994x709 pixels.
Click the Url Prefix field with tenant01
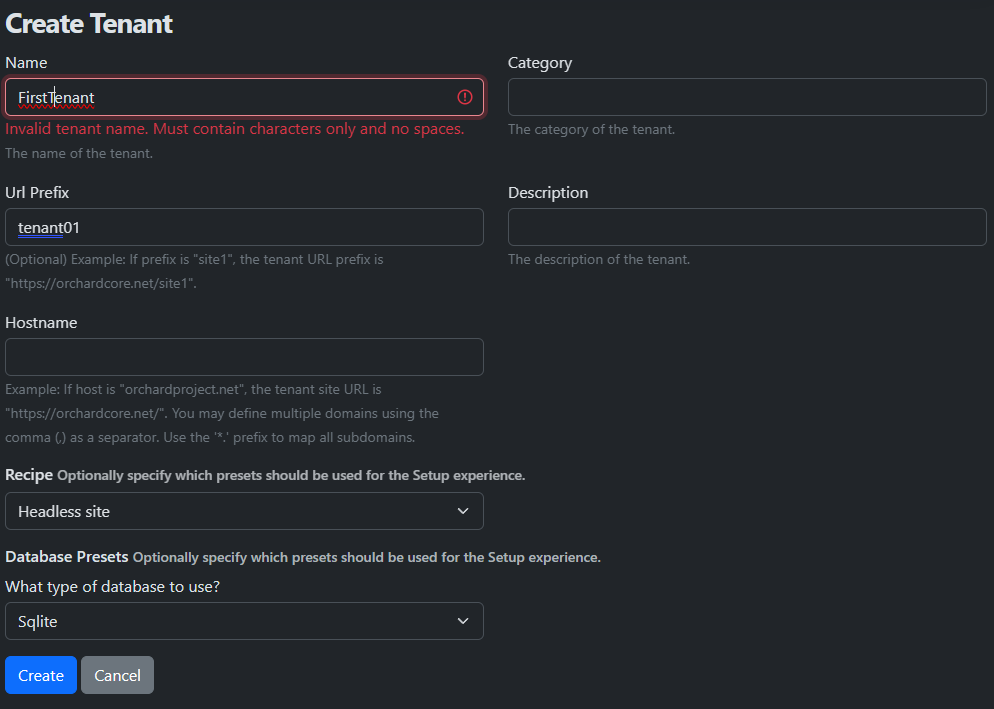point(244,227)
